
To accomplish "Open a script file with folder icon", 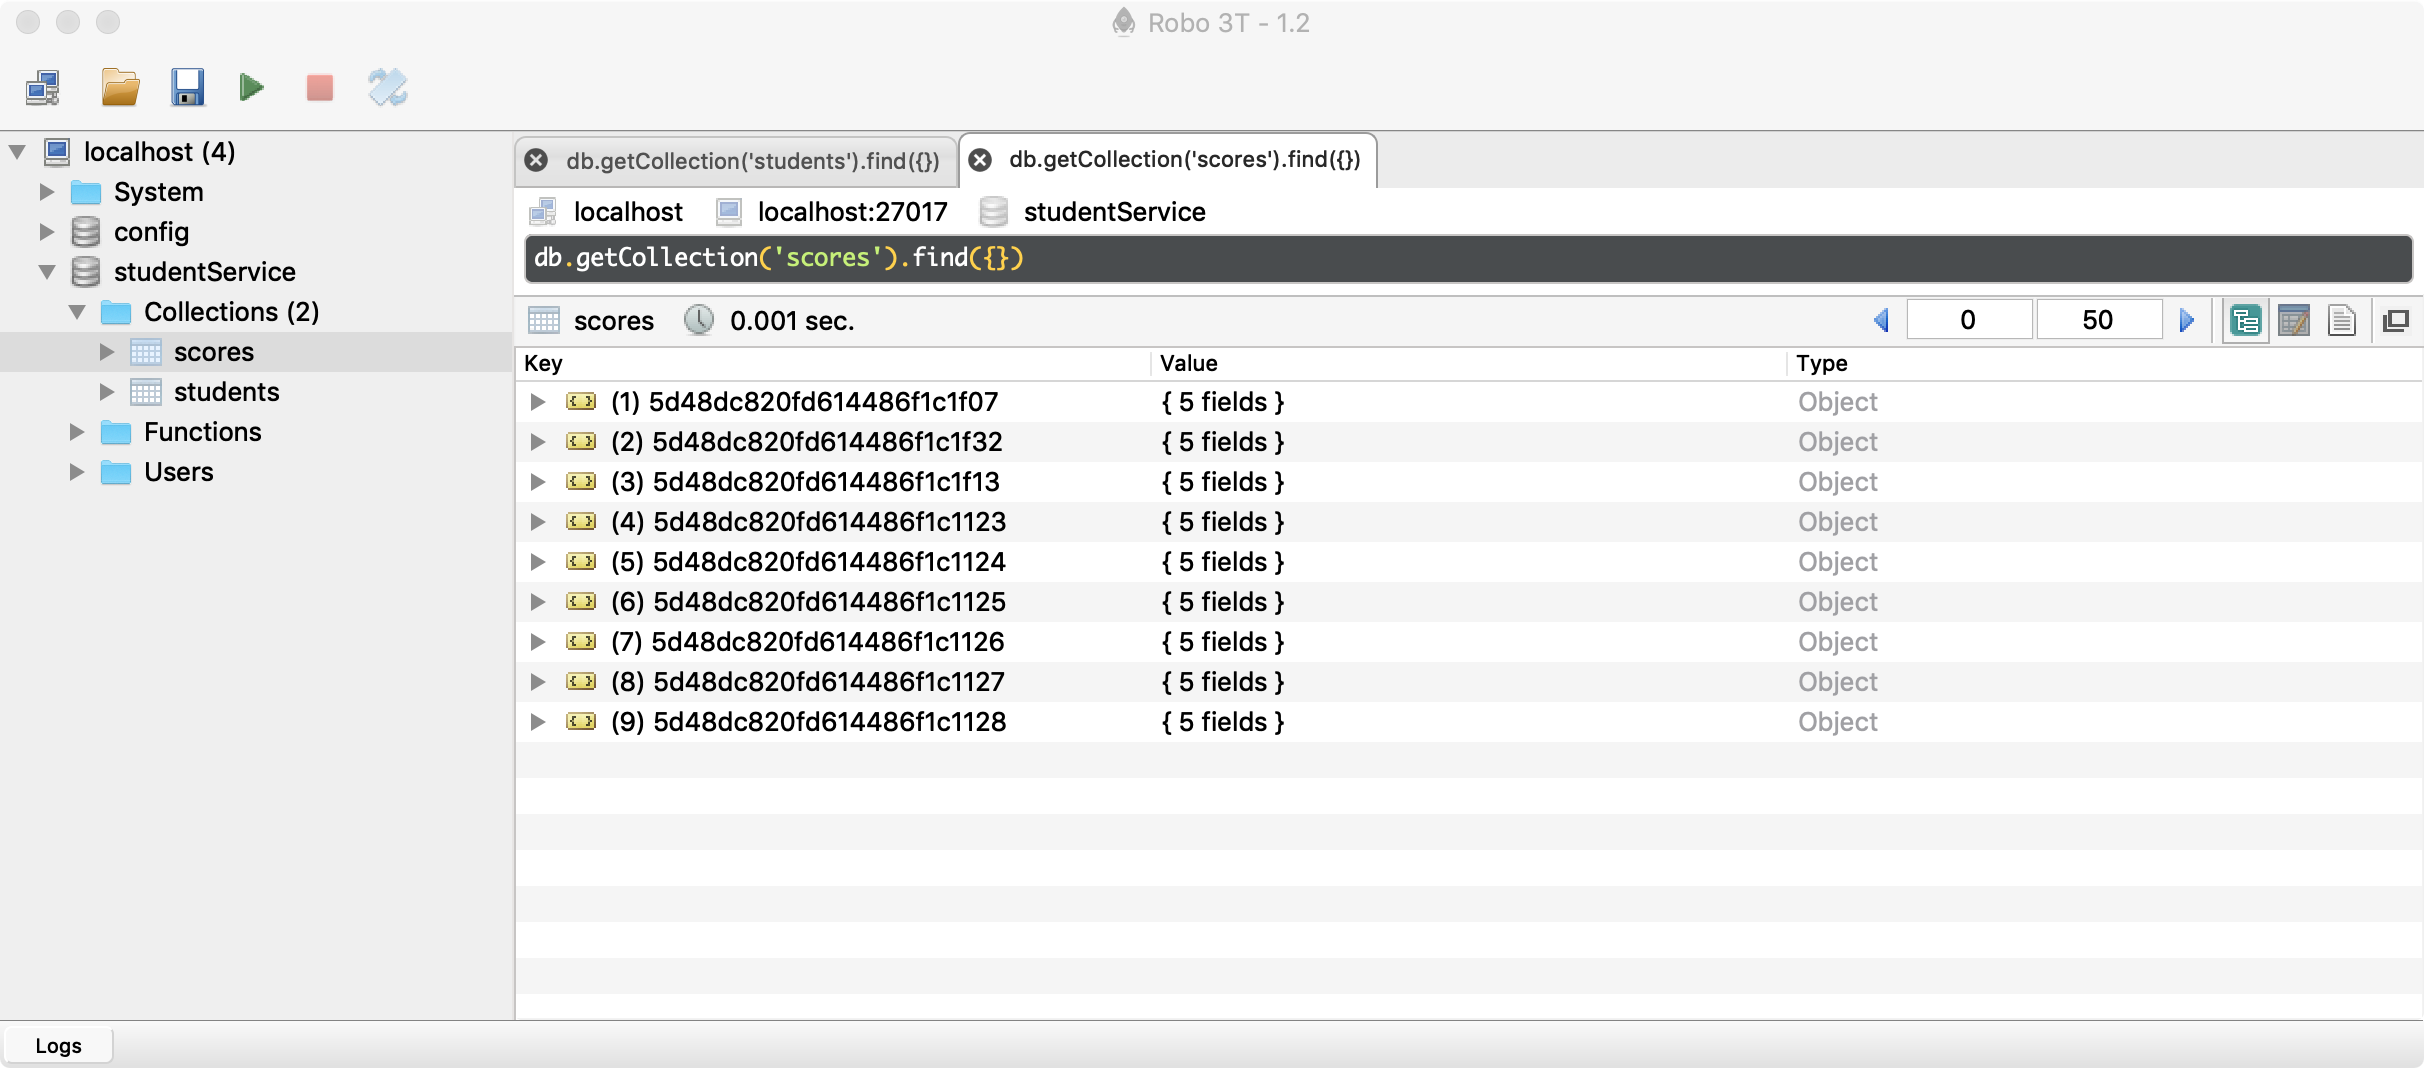I will (120, 88).
